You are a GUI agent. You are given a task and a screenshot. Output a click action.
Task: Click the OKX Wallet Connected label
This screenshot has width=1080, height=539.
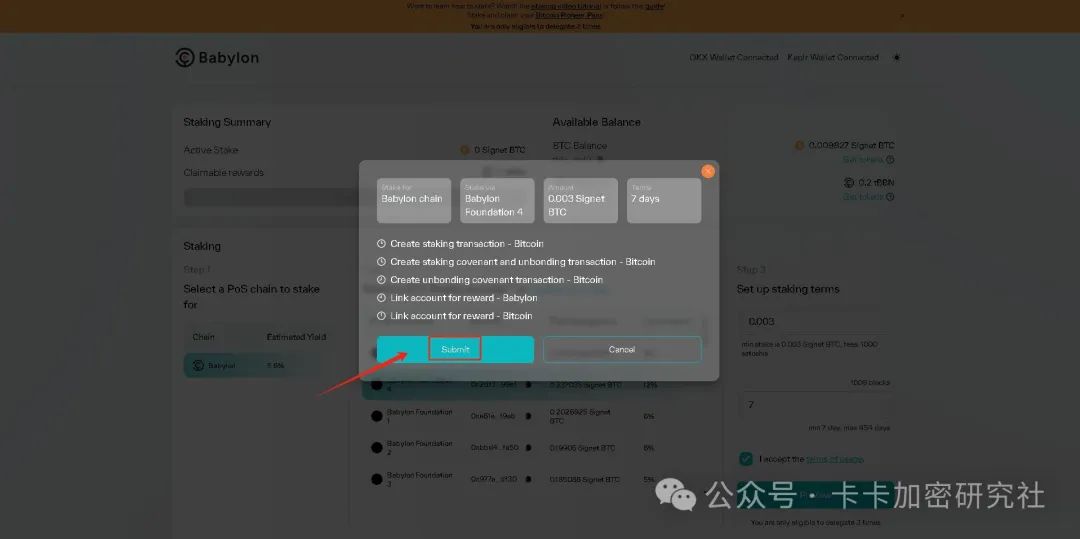(x=734, y=58)
